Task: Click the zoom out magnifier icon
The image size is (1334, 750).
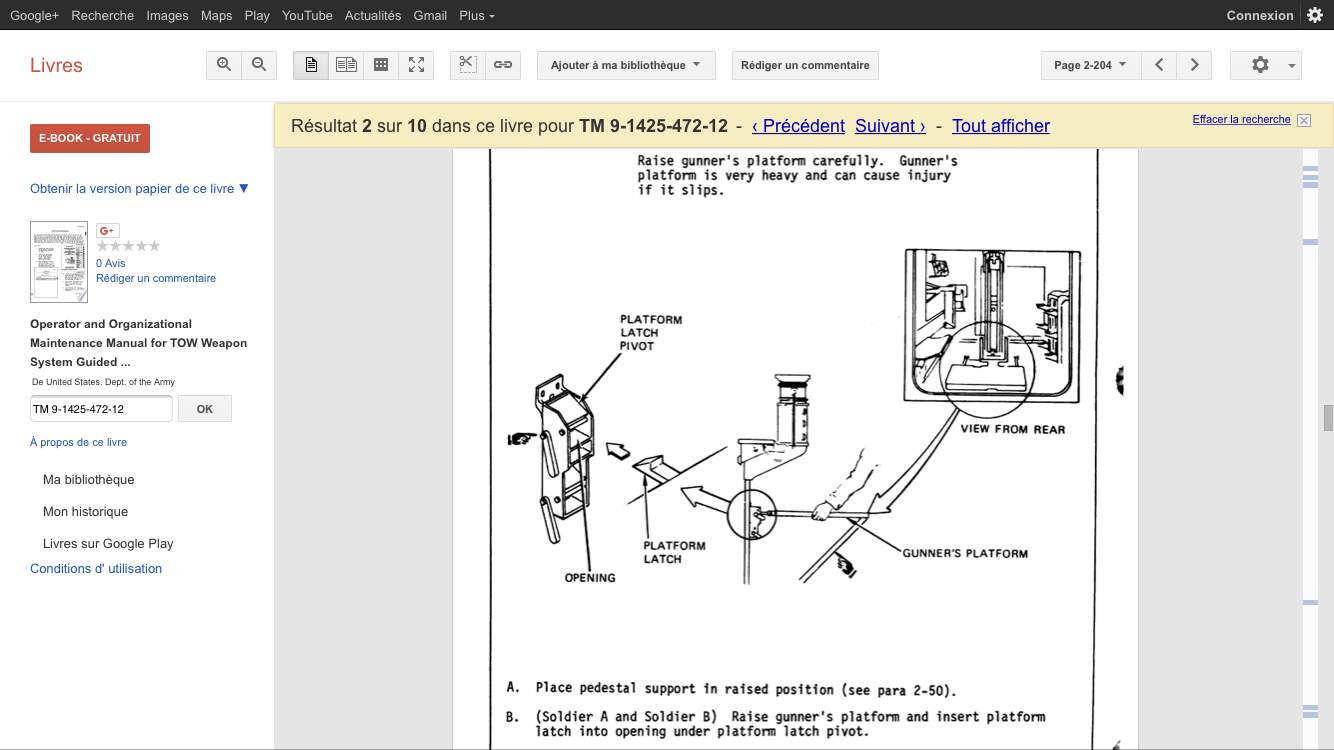Action: click(x=259, y=65)
